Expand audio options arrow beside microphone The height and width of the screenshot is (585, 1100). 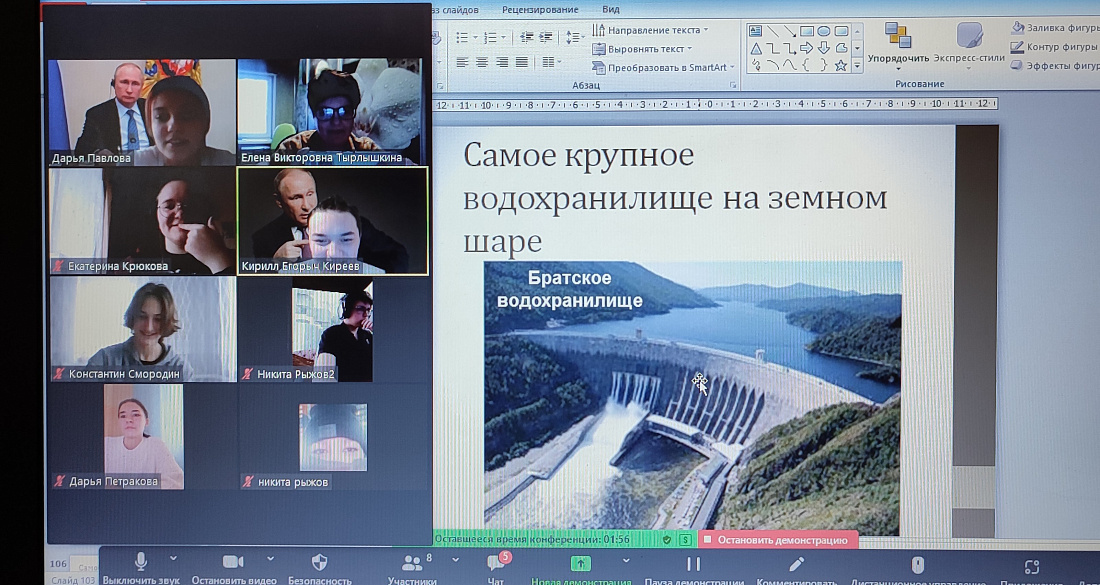click(173, 559)
